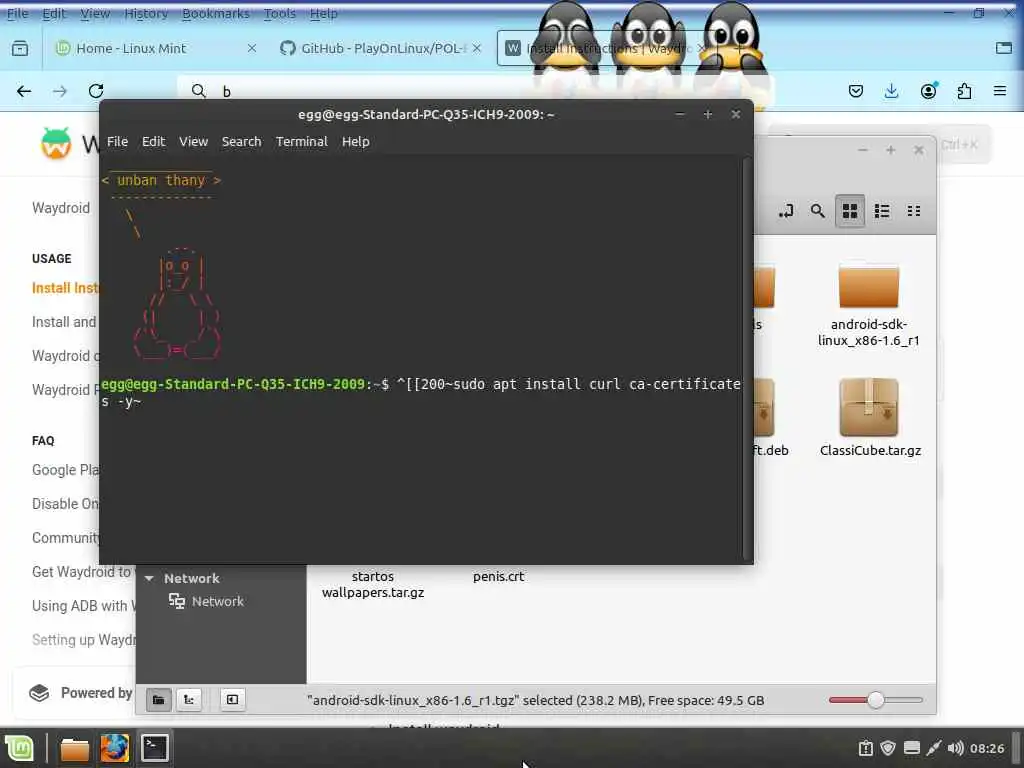This screenshot has width=1024, height=768.
Task: Switch file manager to list view
Action: [x=882, y=211]
